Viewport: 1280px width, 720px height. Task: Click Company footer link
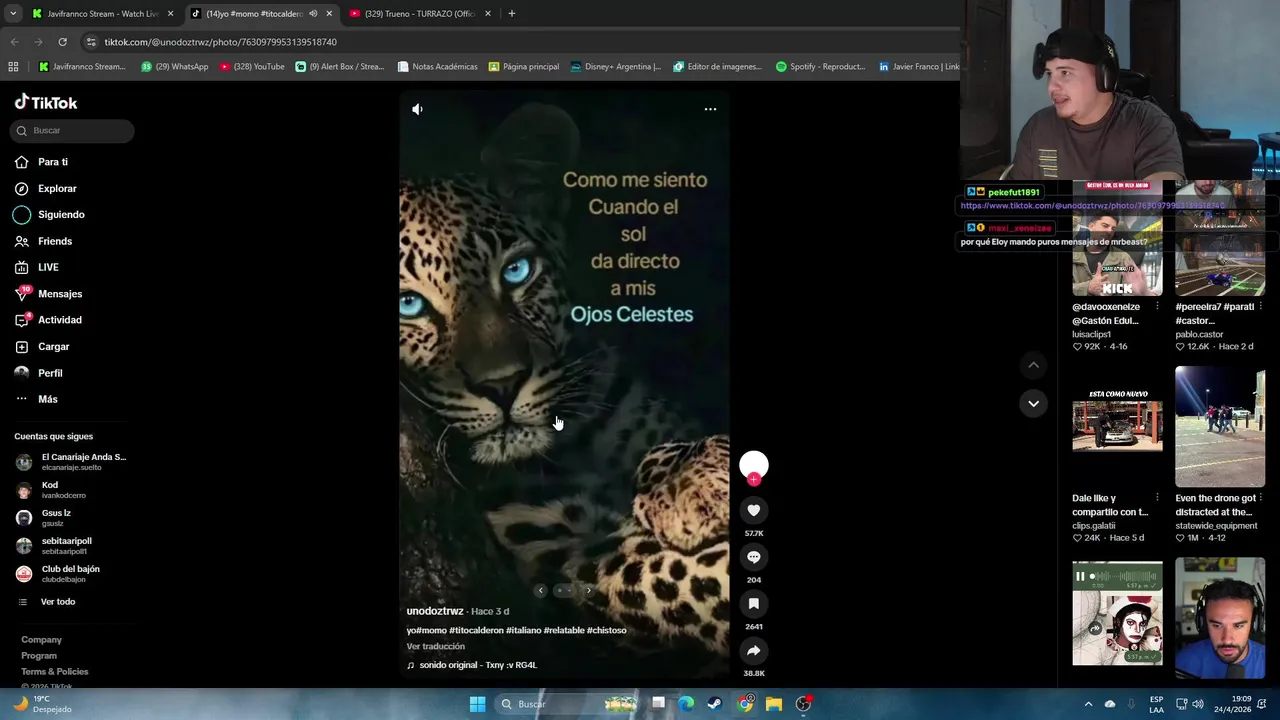[x=41, y=640]
